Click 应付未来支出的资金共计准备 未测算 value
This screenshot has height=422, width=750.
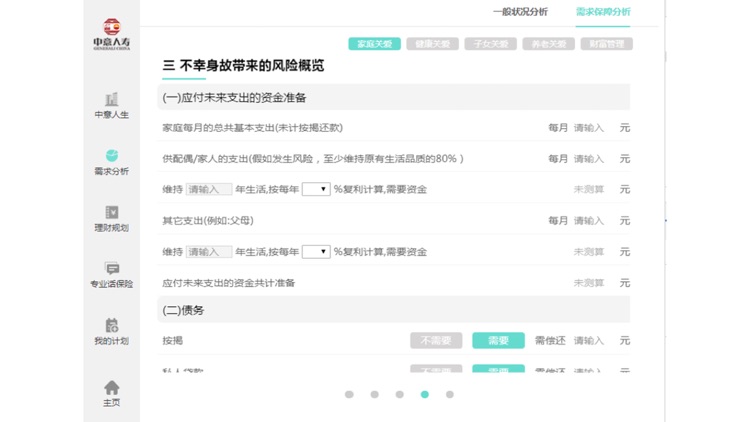click(x=589, y=283)
